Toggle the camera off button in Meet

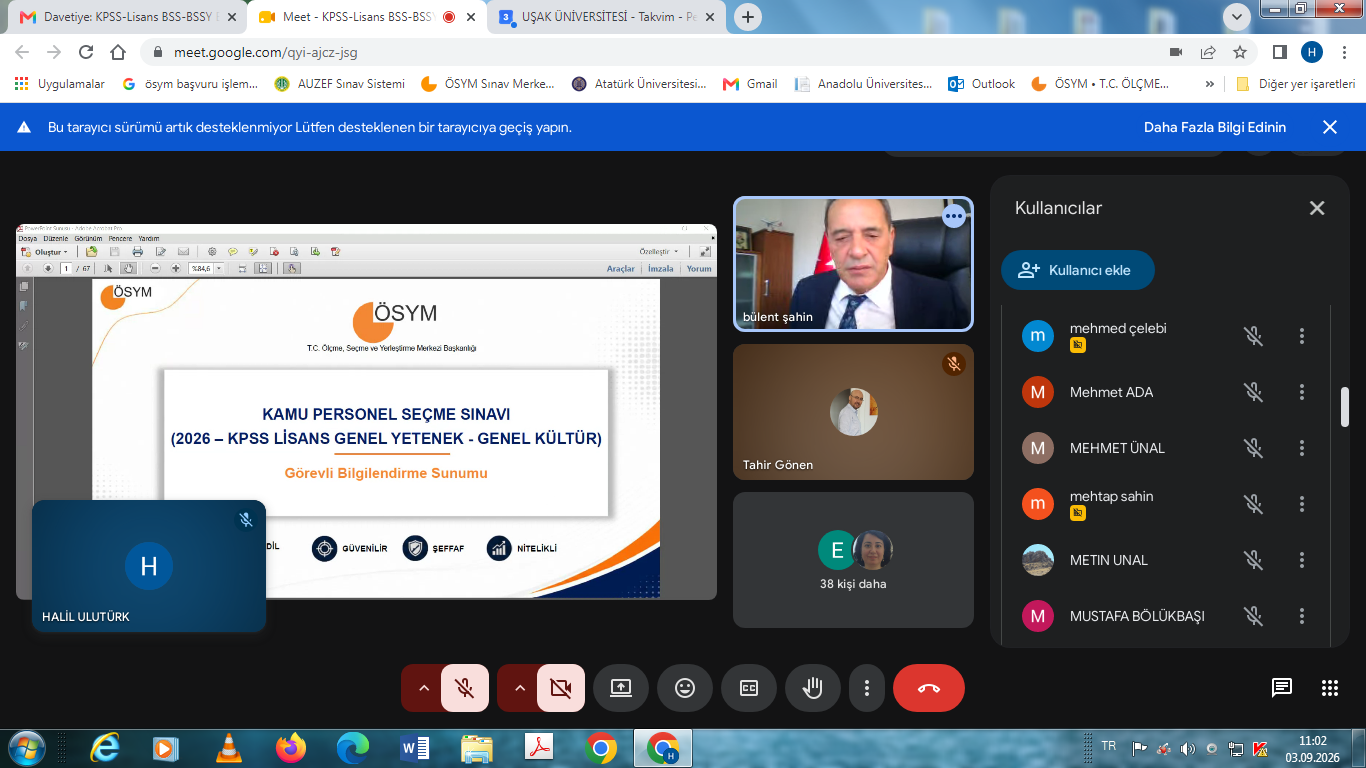point(561,688)
